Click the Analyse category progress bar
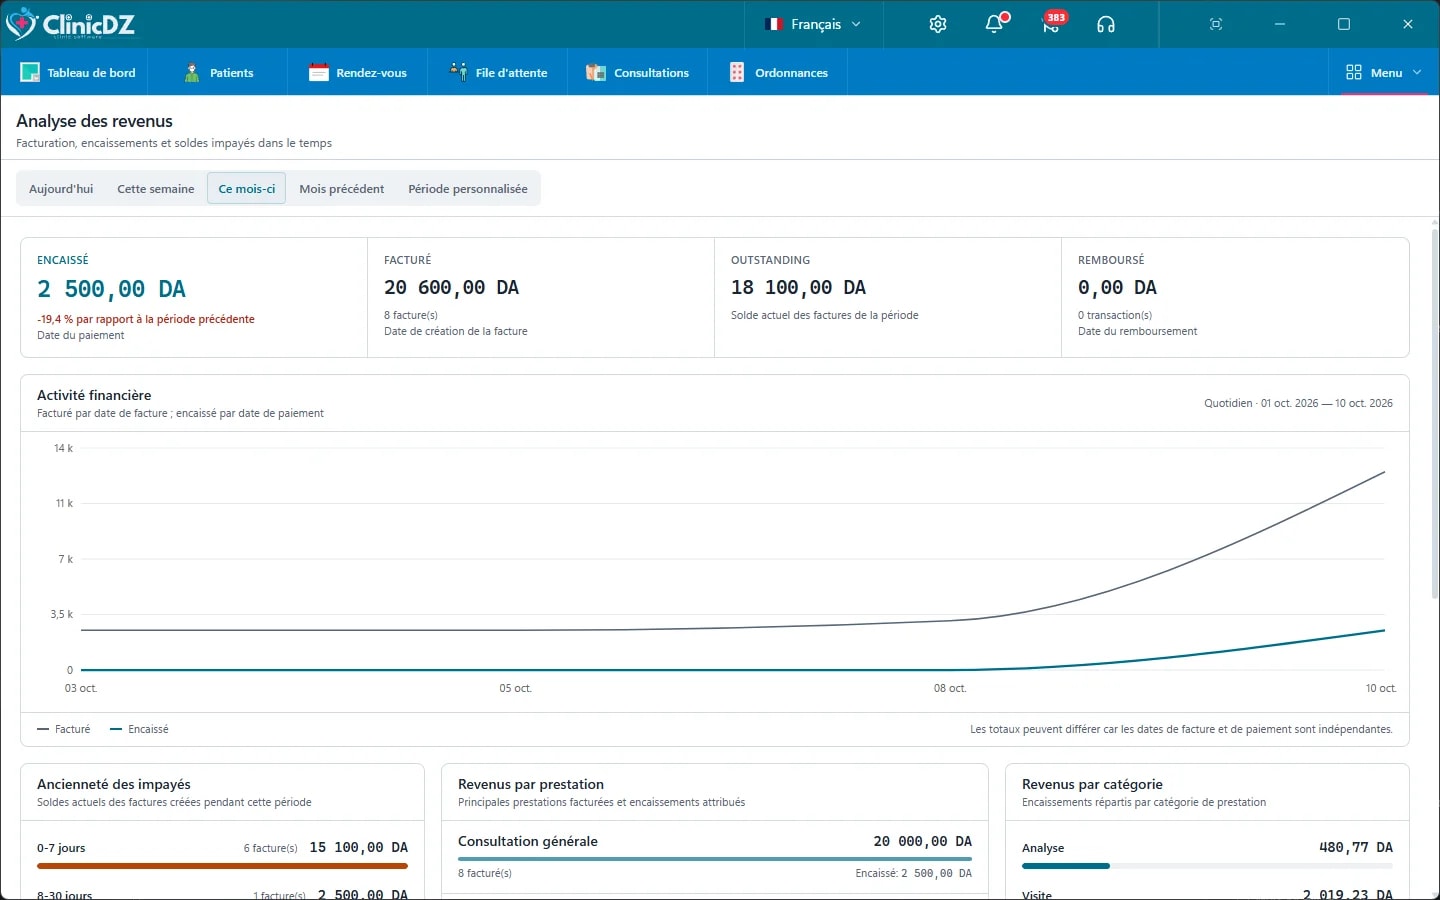Image resolution: width=1440 pixels, height=900 pixels. click(x=1207, y=866)
